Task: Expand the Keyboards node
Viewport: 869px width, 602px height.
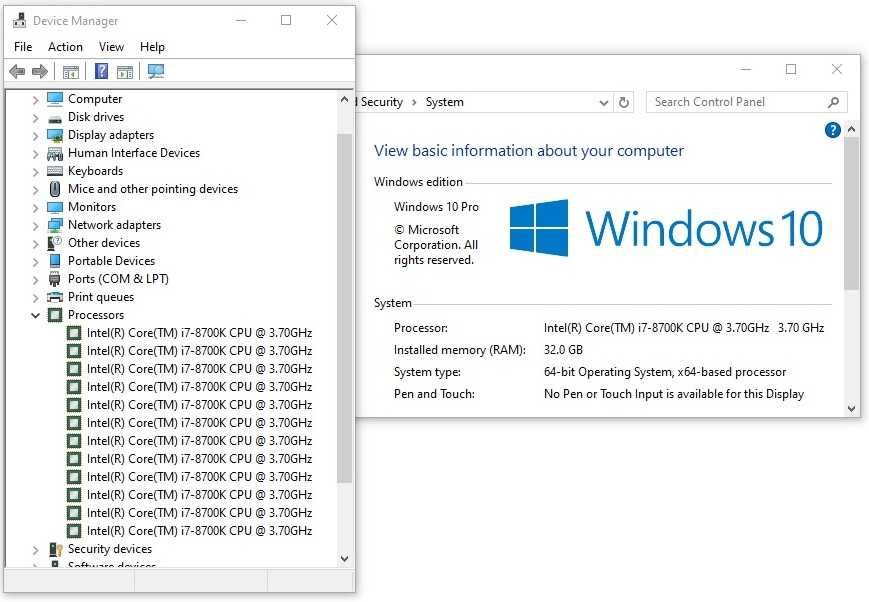Action: click(x=35, y=172)
